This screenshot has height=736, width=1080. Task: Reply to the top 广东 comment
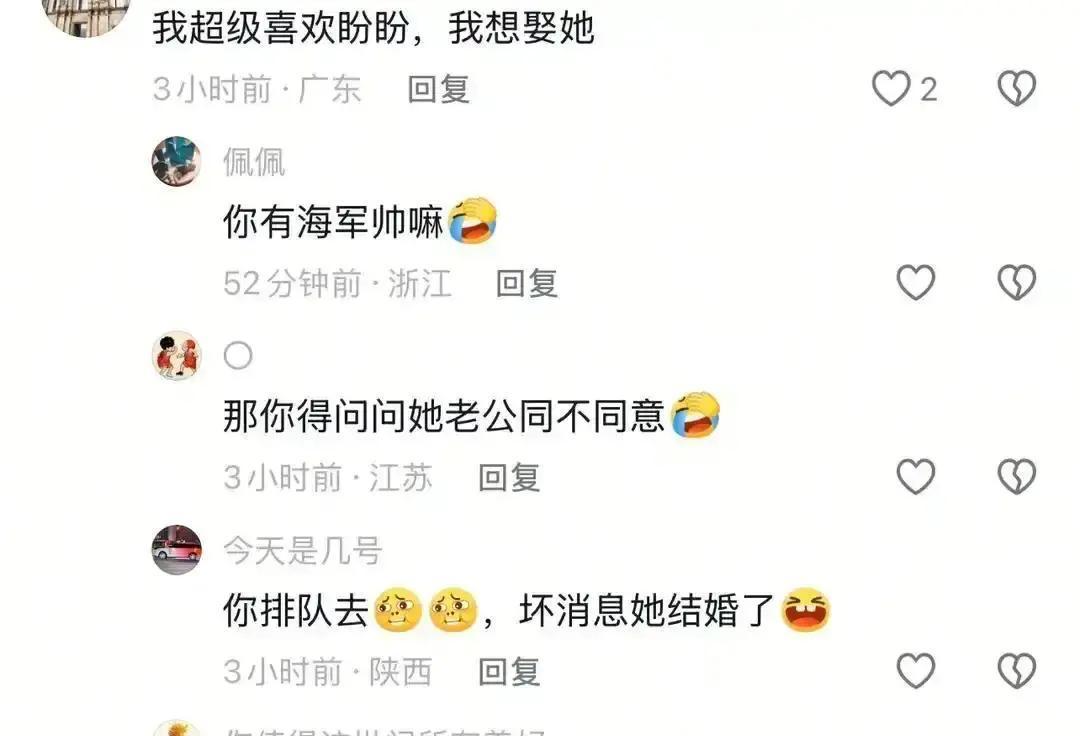coord(439,90)
